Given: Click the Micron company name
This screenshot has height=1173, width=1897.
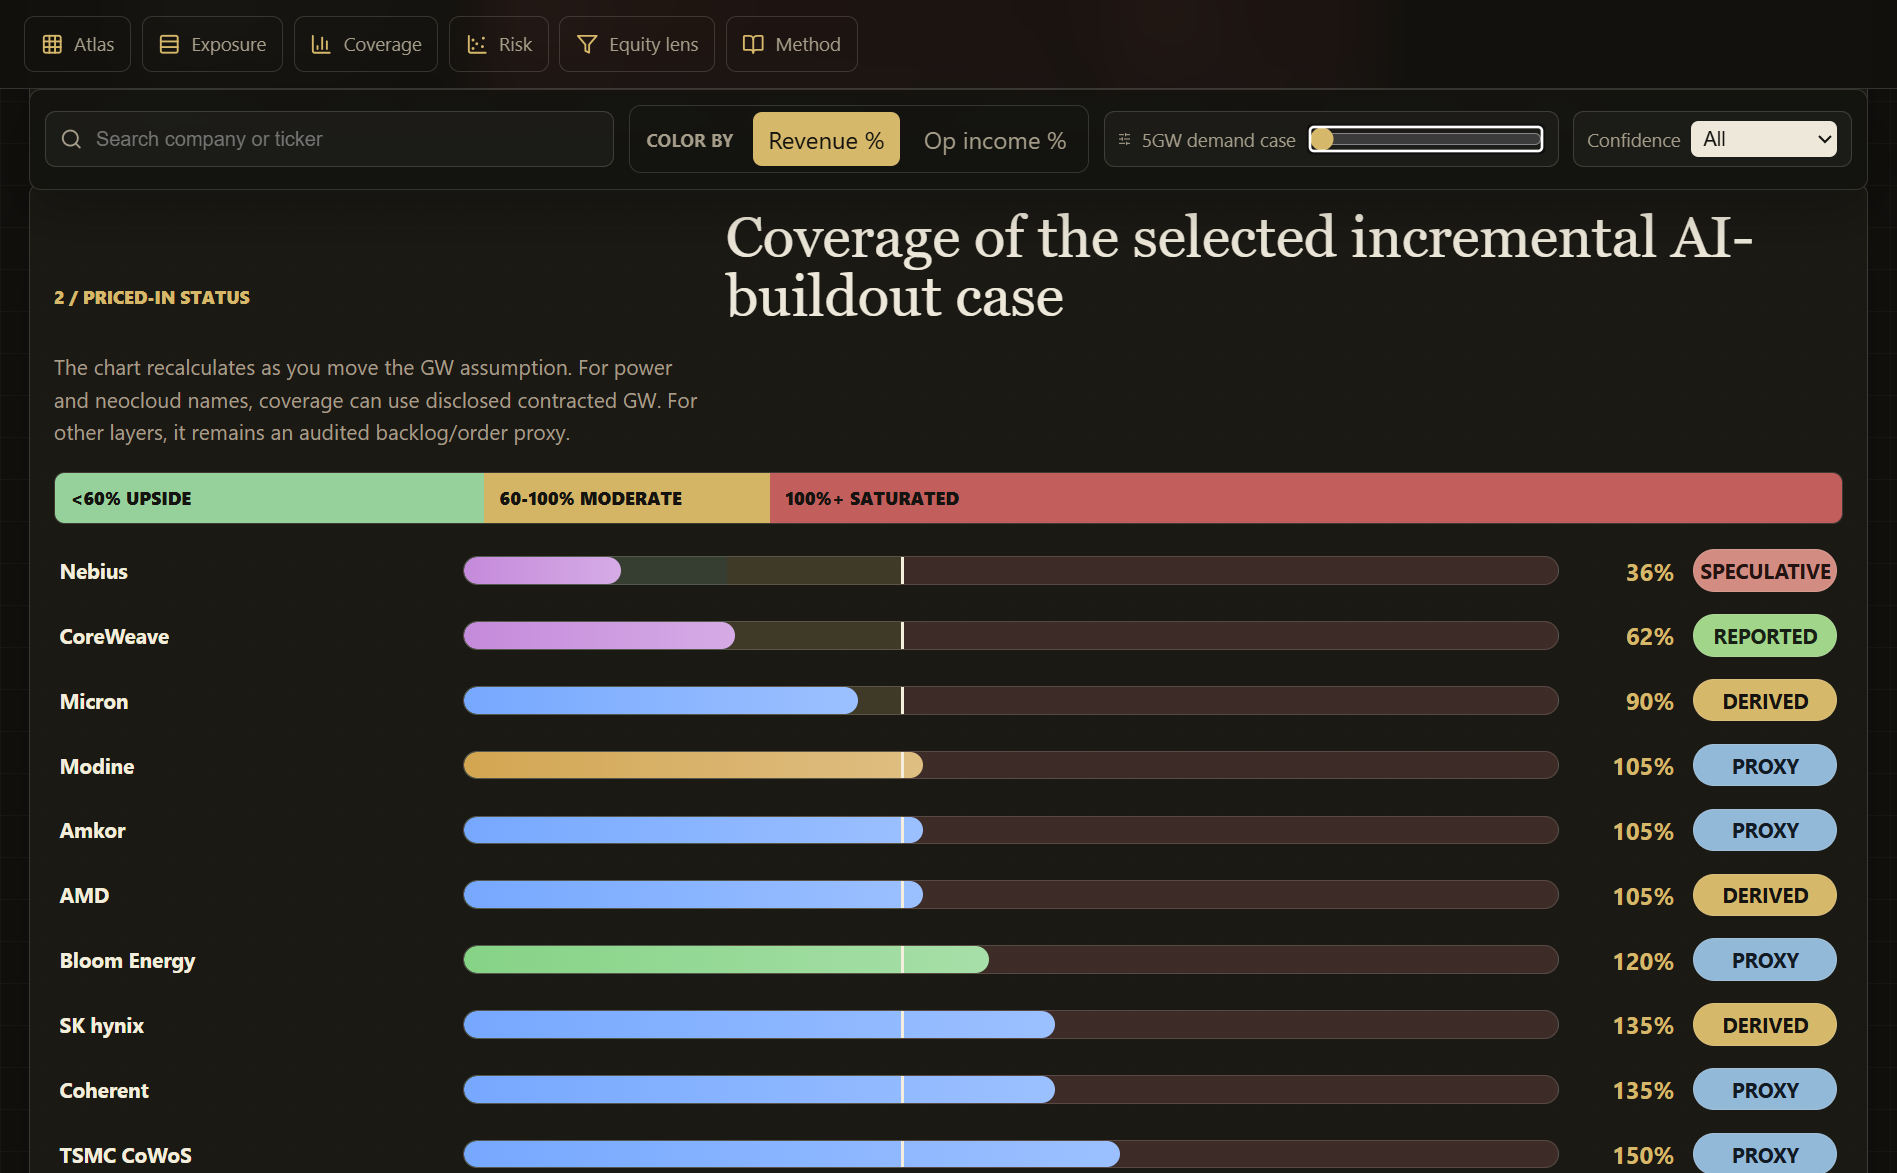Looking at the screenshot, I should (94, 702).
